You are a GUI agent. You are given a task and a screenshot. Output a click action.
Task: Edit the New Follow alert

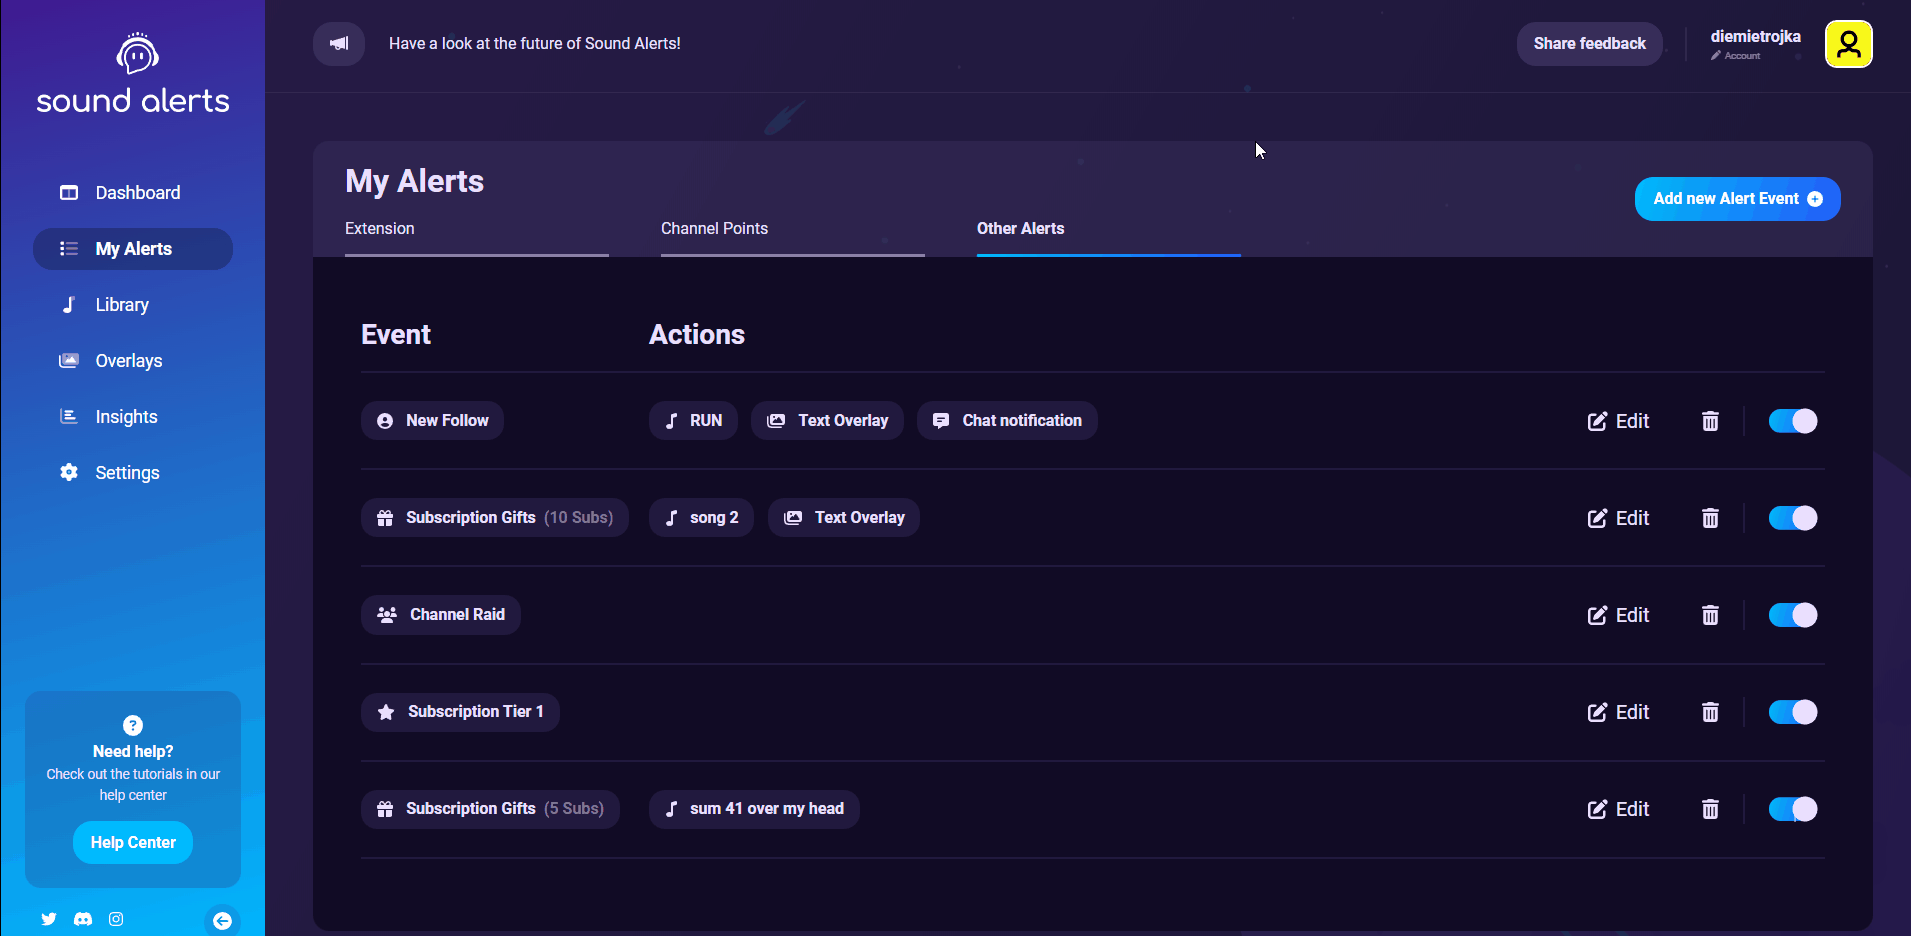(1619, 421)
